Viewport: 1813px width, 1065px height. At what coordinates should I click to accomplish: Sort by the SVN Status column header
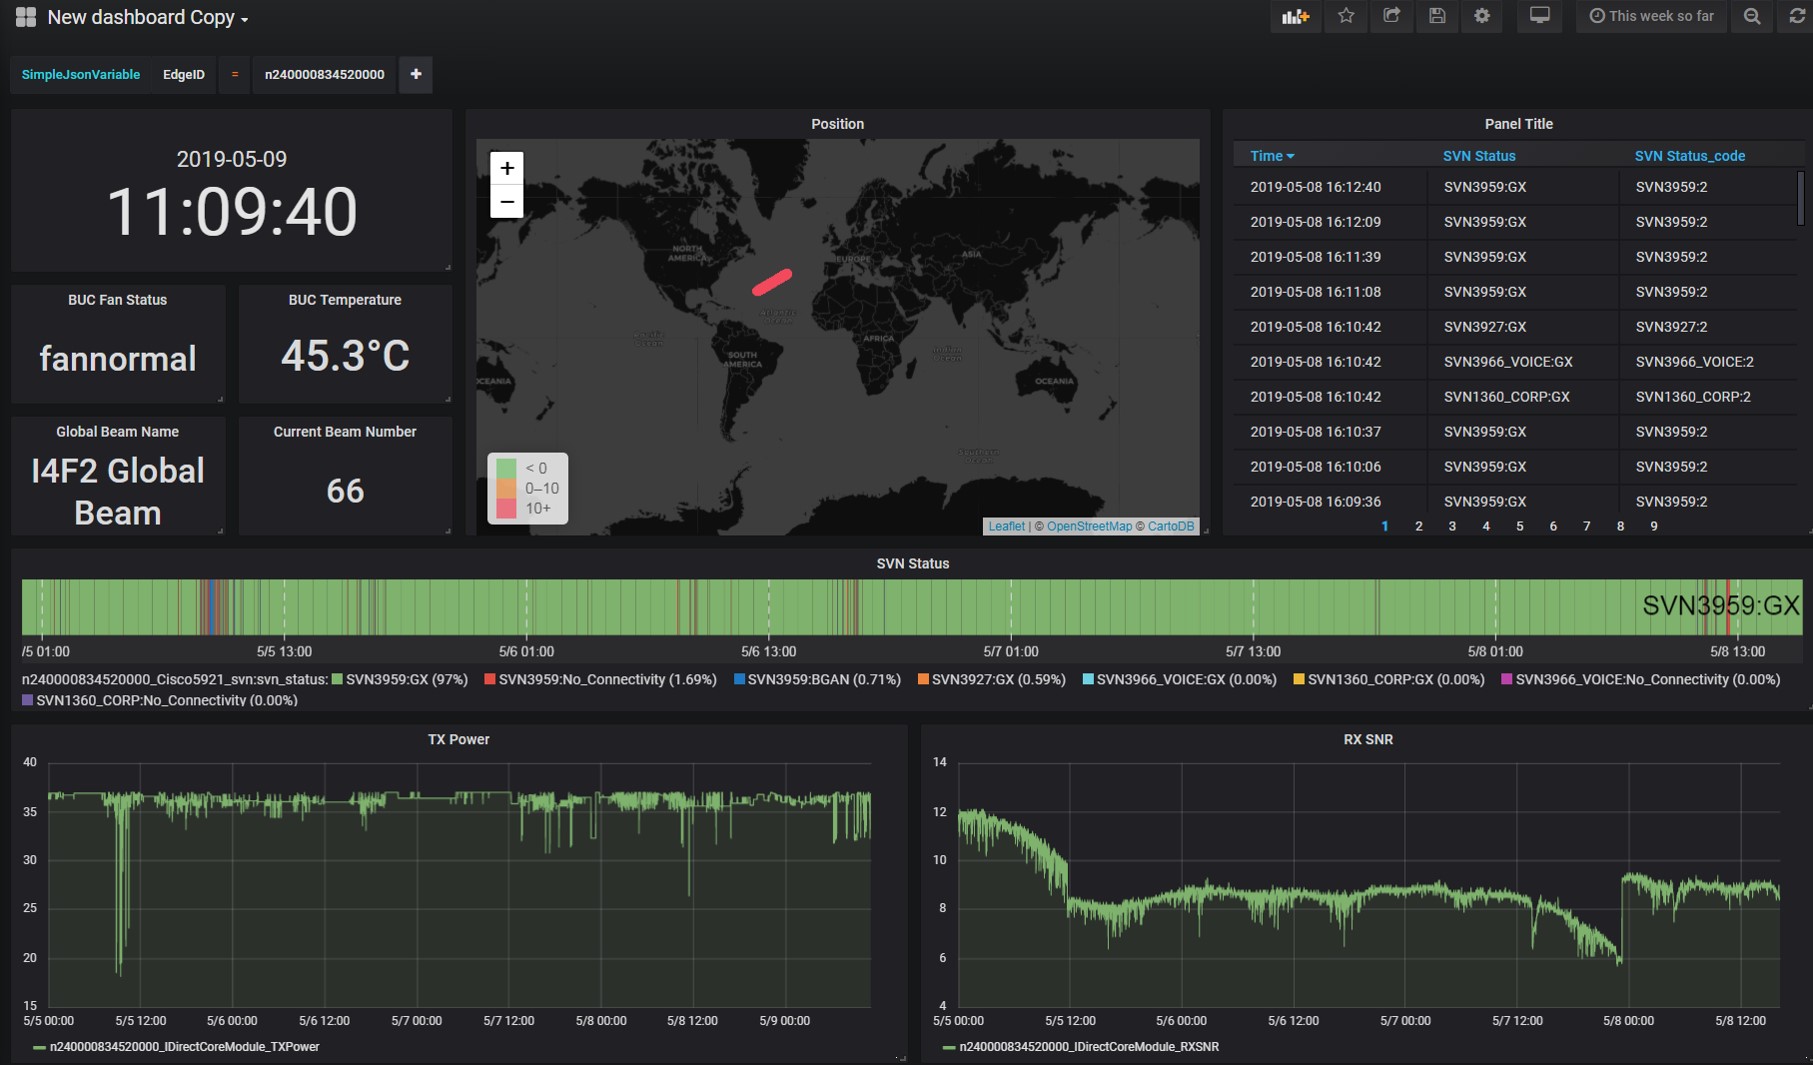coord(1479,156)
